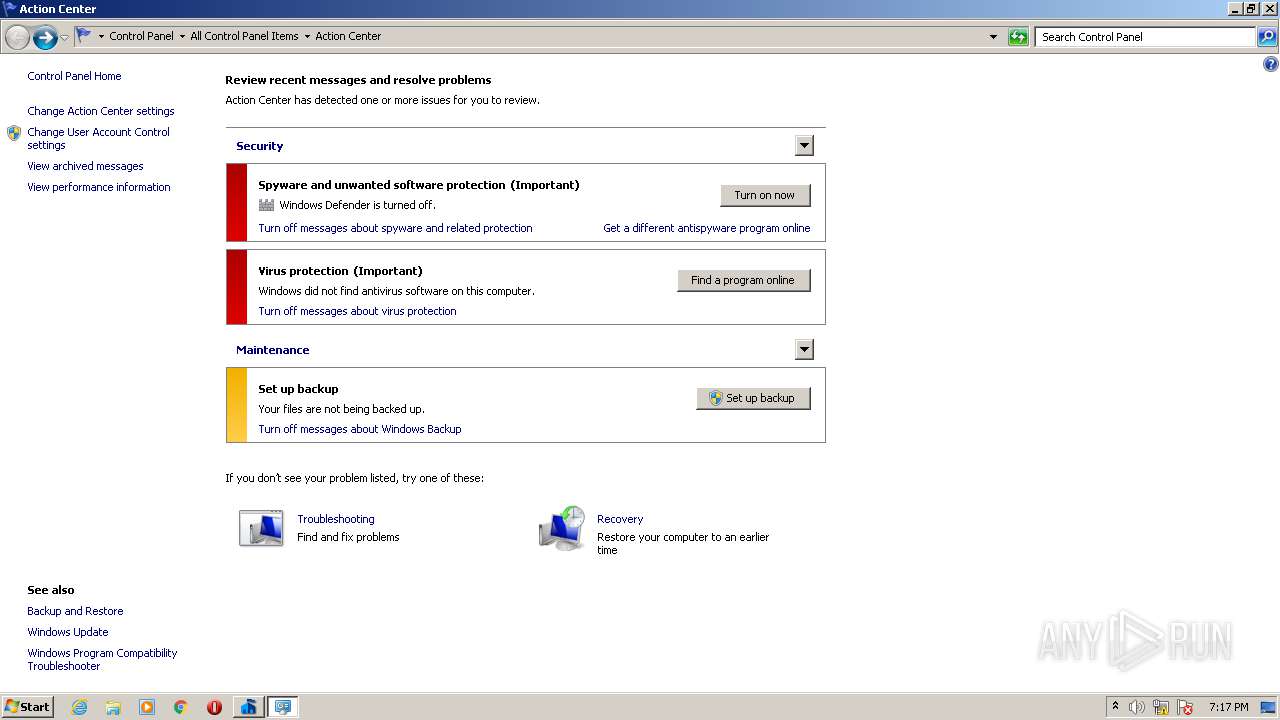Screen dimensions: 1280x720
Task: Click the blue house app taskbar icon
Action: pyautogui.click(x=248, y=707)
